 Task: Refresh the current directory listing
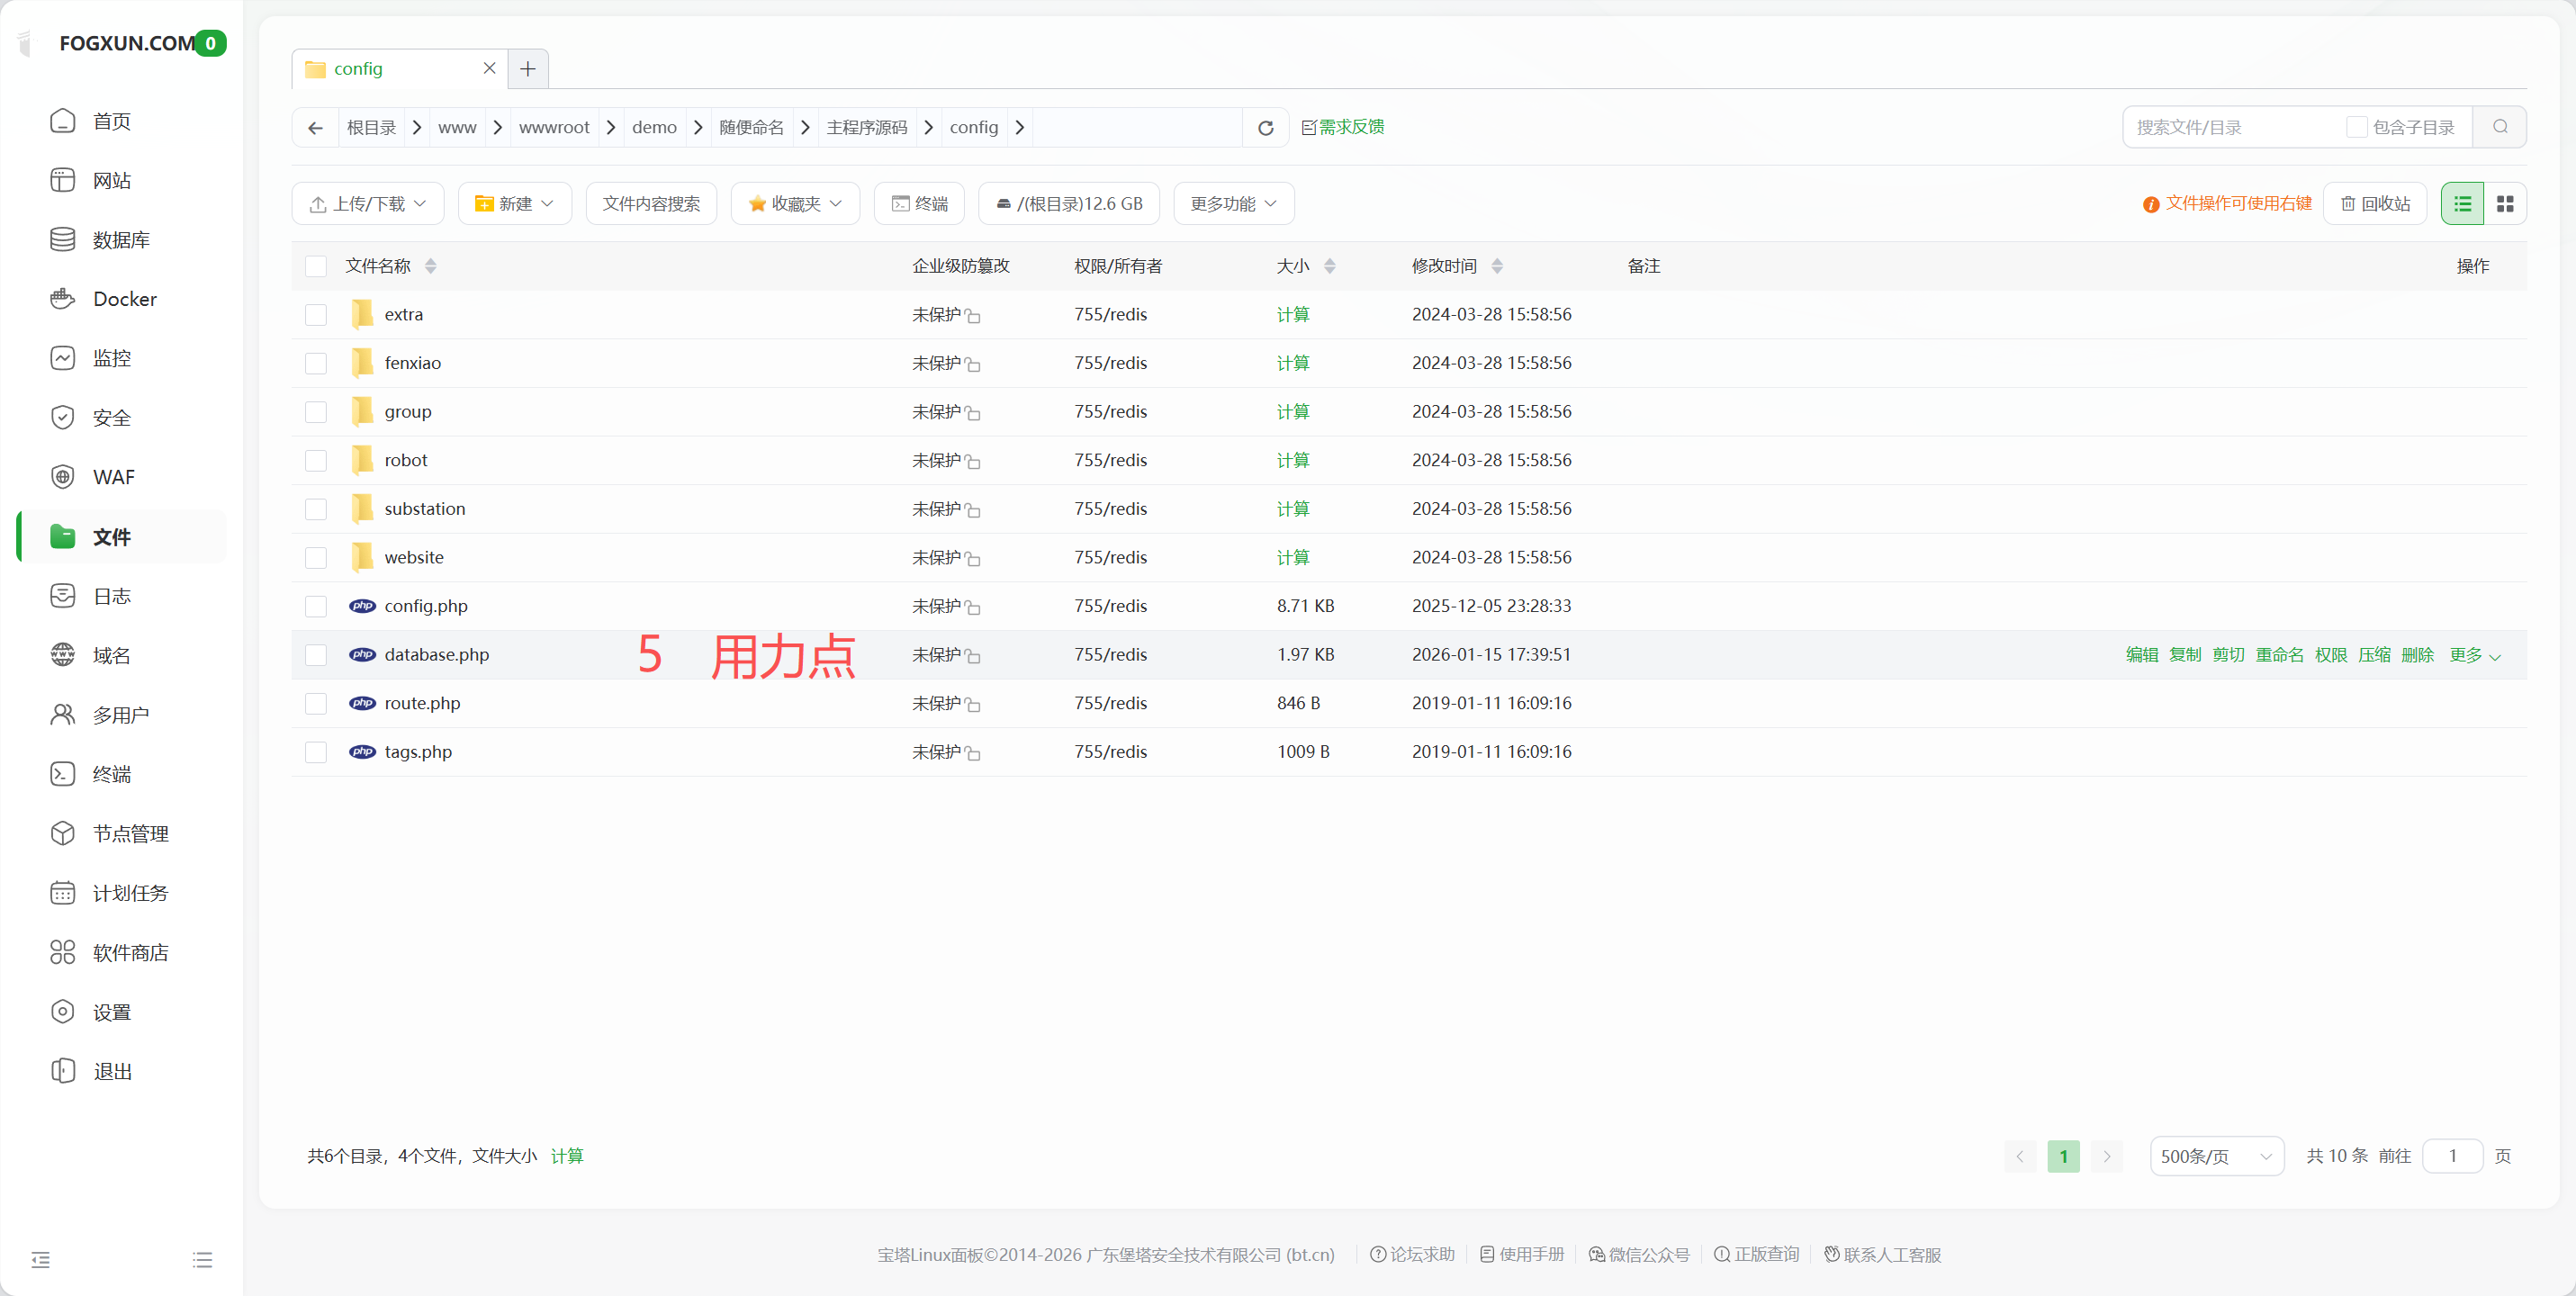[x=1264, y=127]
